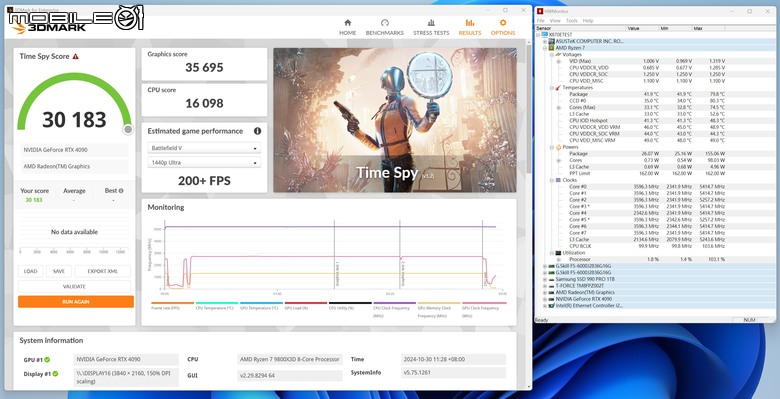
Task: Toggle the GPU Load (%) legend swatch
Action: click(305, 303)
